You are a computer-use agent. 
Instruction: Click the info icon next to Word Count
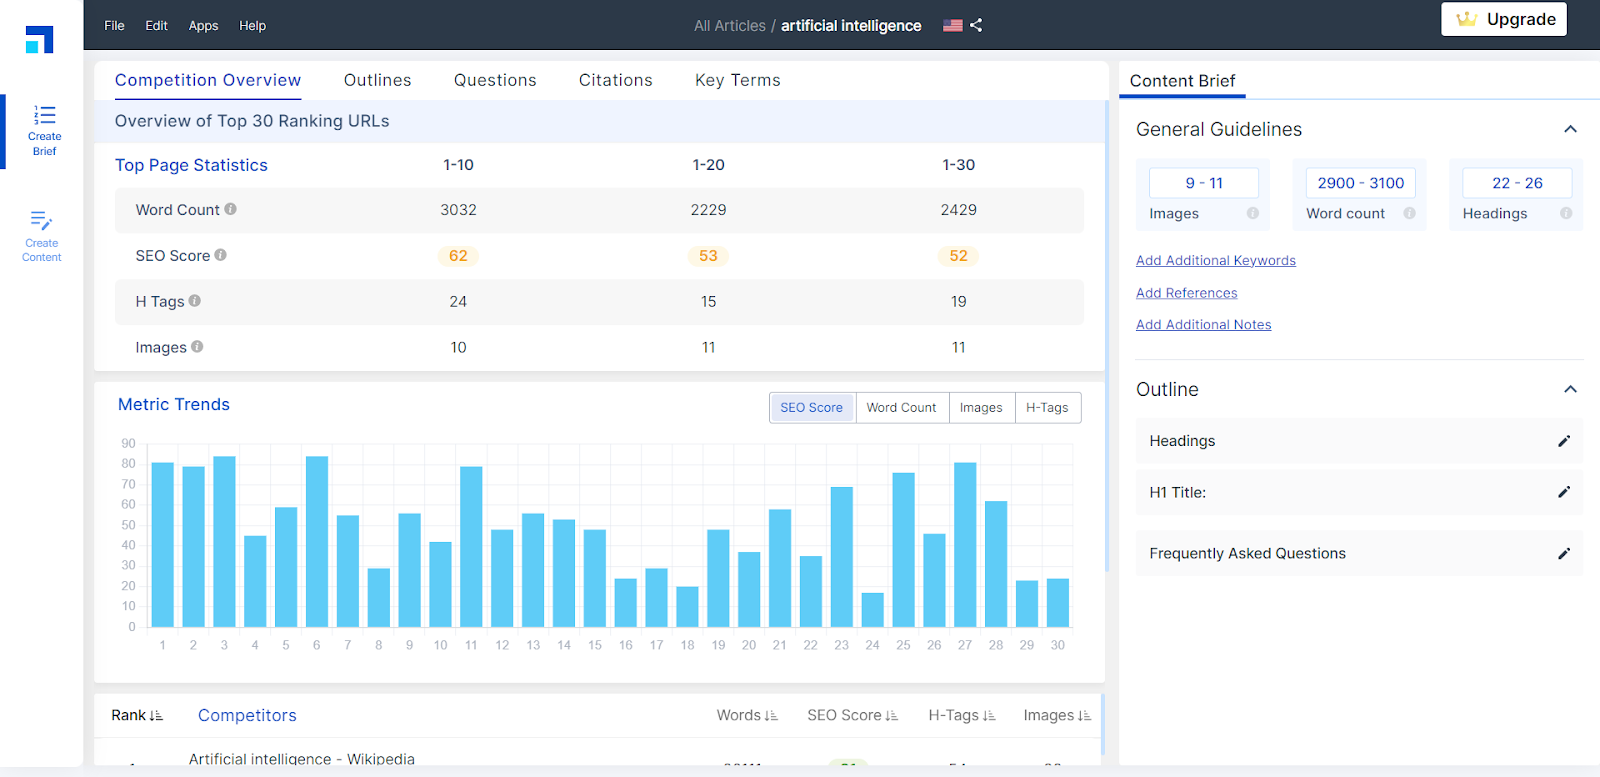231,209
